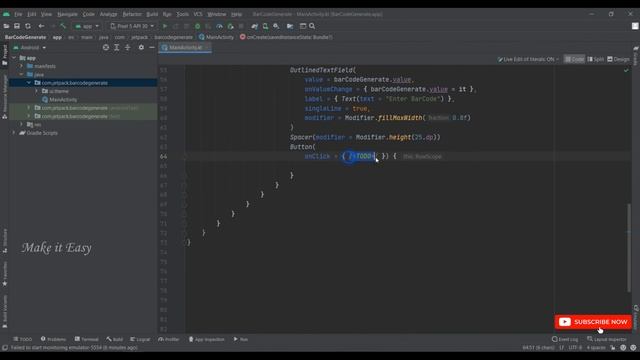Click the Open folder toolbar icon
Viewport: 640px width, 360px height.
(x=6, y=26)
